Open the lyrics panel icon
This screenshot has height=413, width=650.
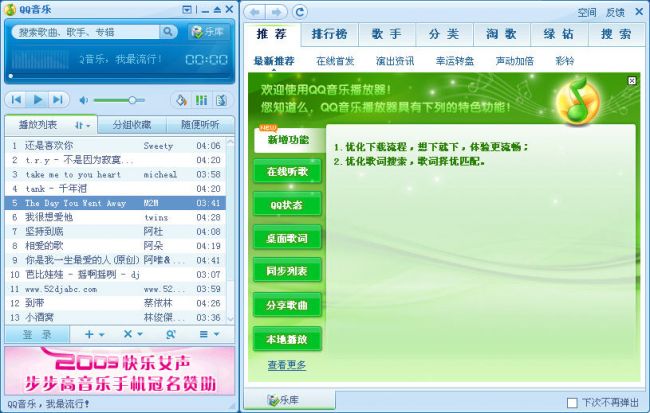point(221,100)
